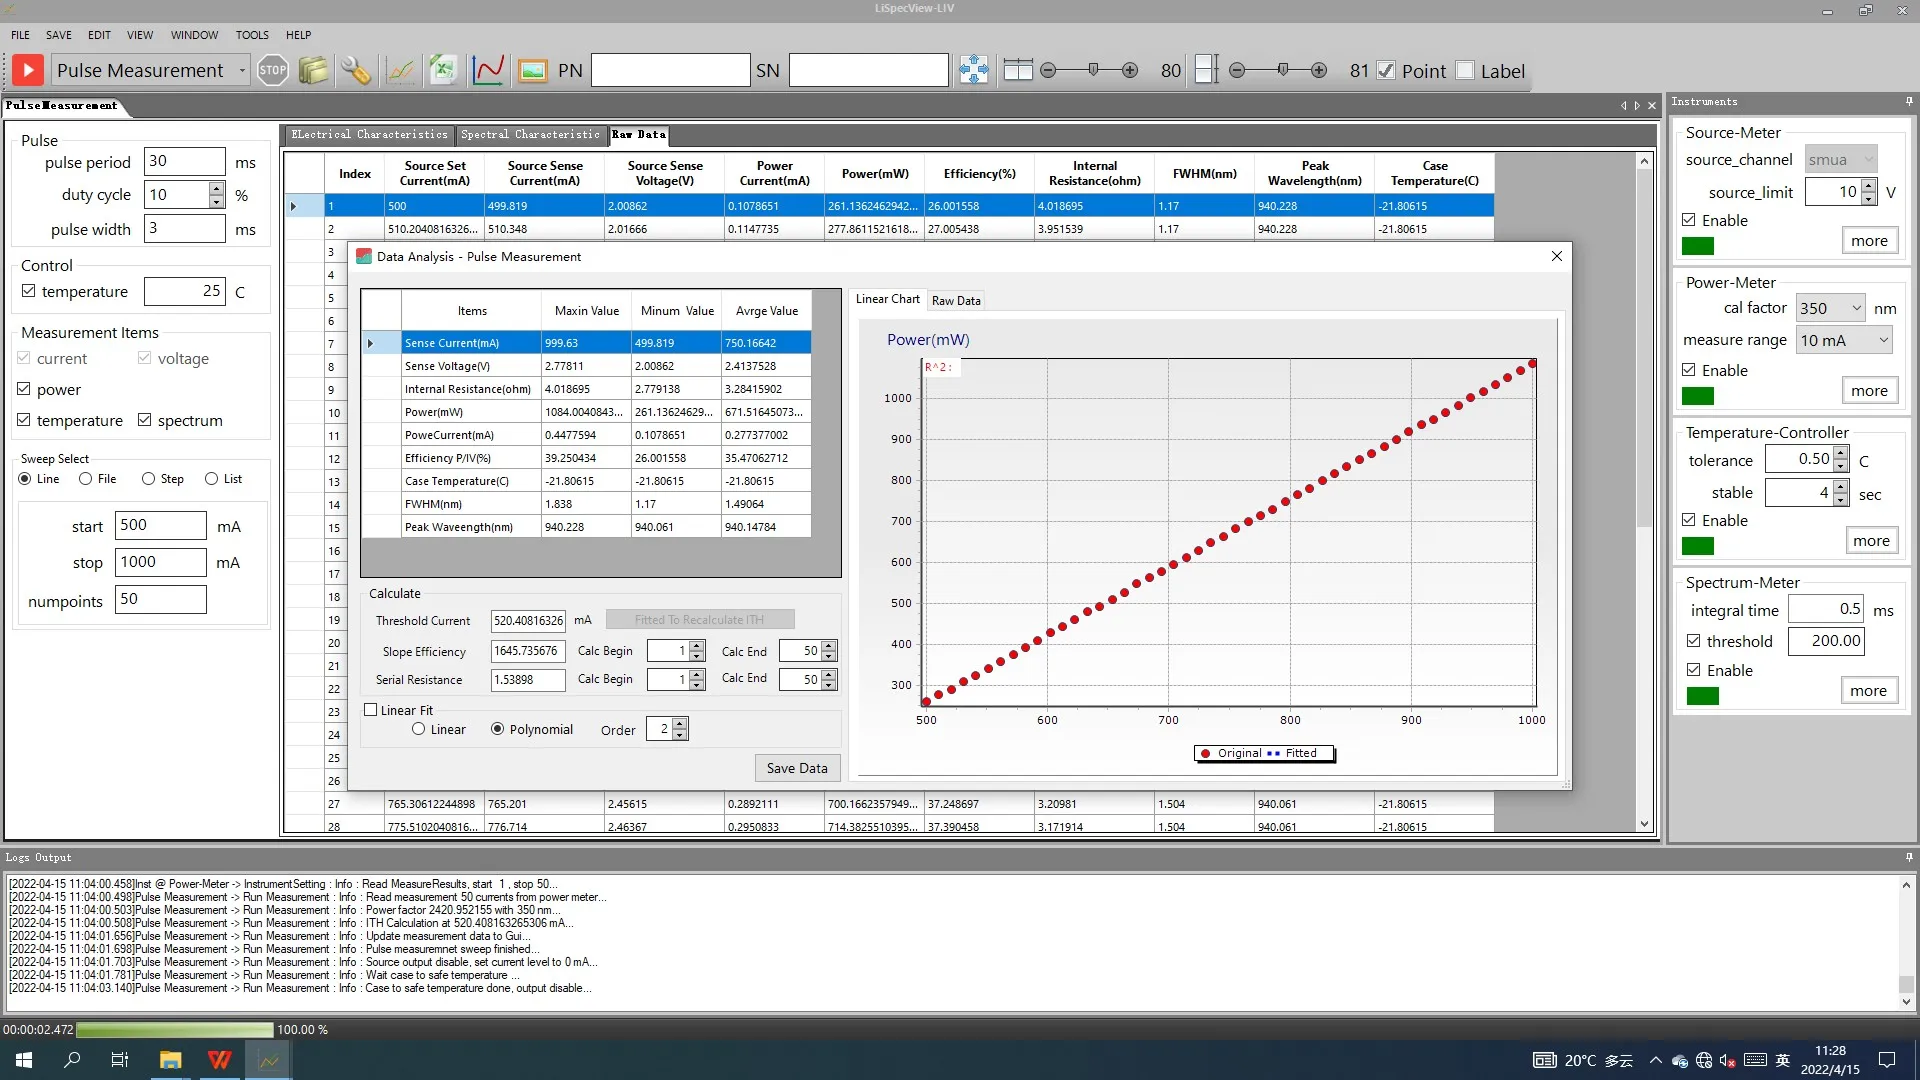Open the data analysis curve chart icon
The image size is (1920, 1080).
tap(488, 70)
